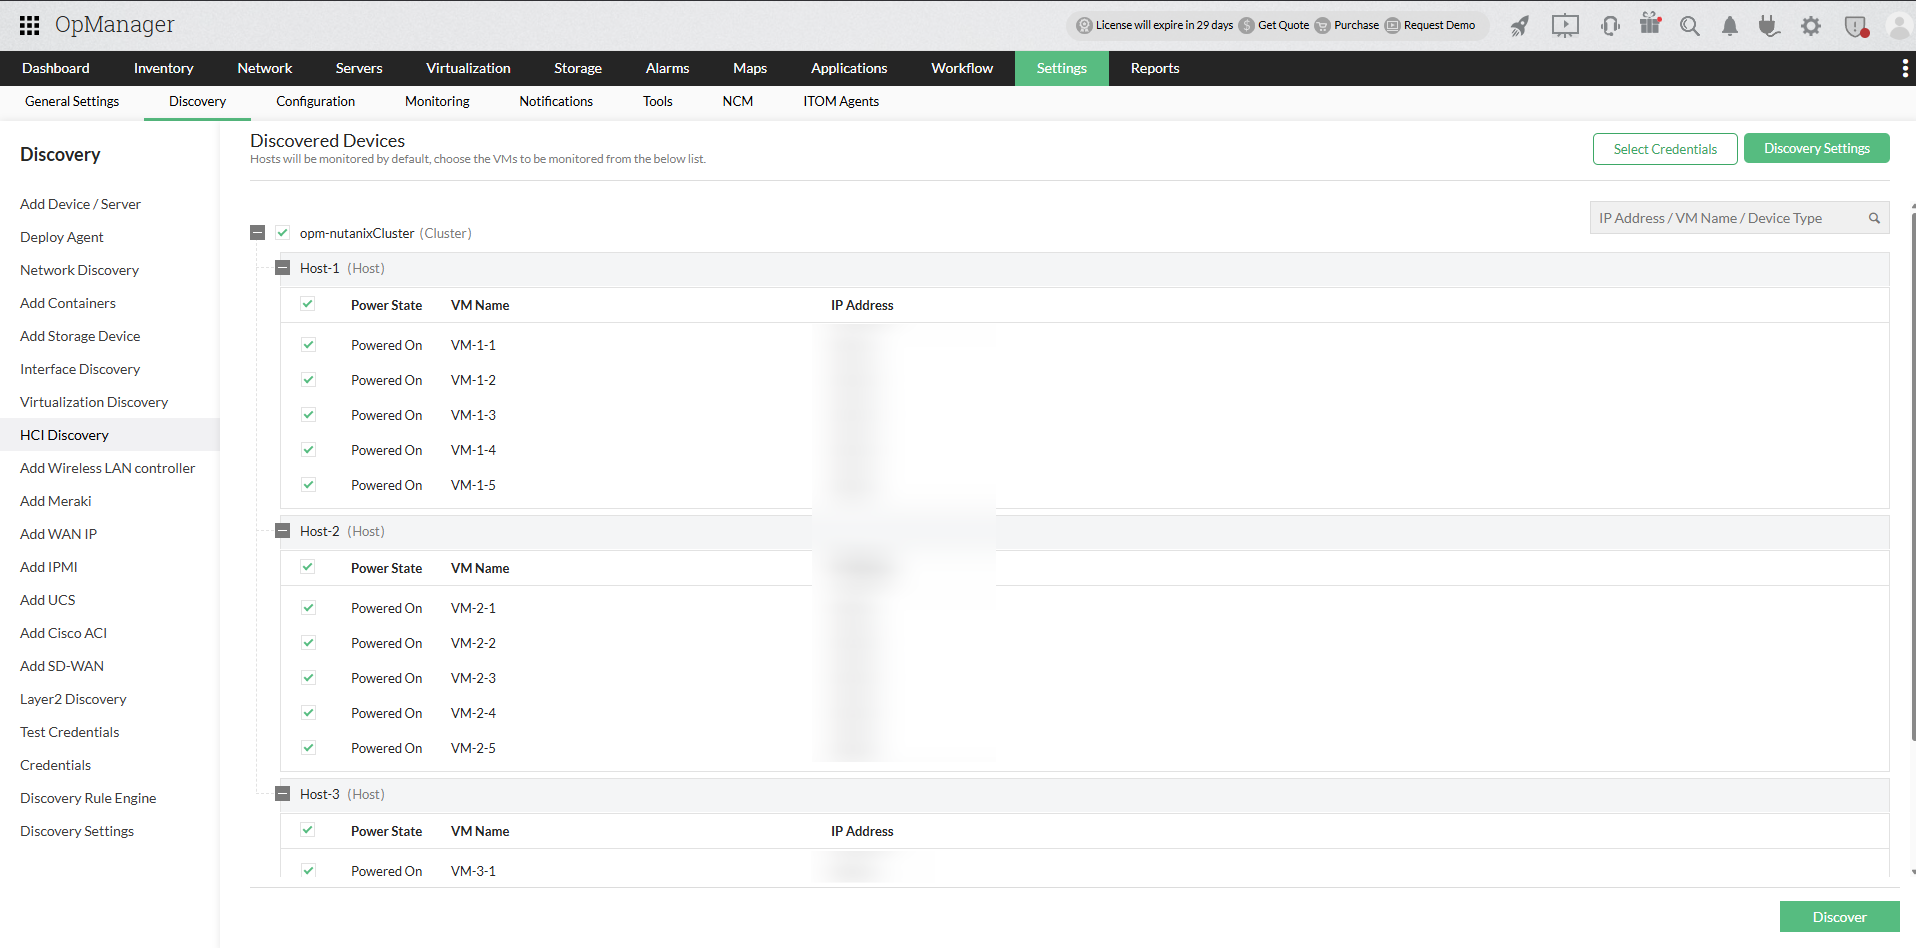Click the rocket quick-start icon
1916x948 pixels.
(x=1520, y=26)
